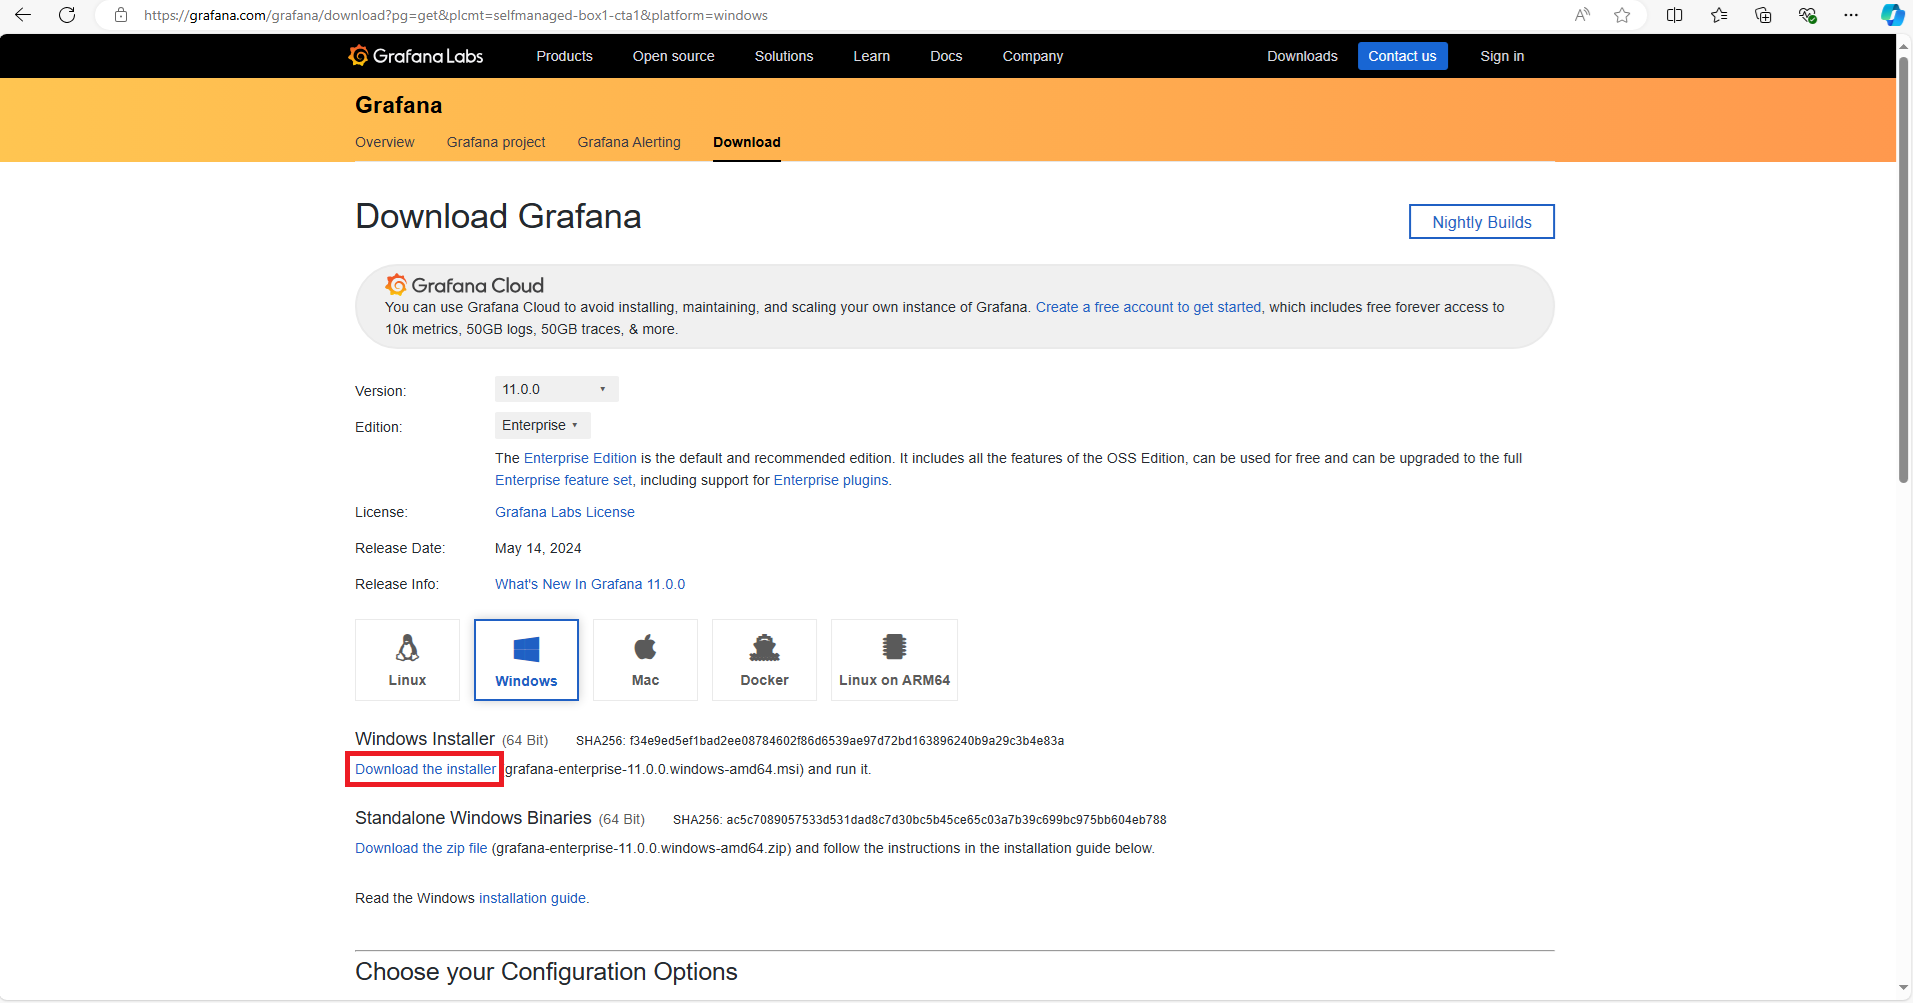Click Create a free account to get started
This screenshot has height=1003, width=1913.
point(1148,307)
